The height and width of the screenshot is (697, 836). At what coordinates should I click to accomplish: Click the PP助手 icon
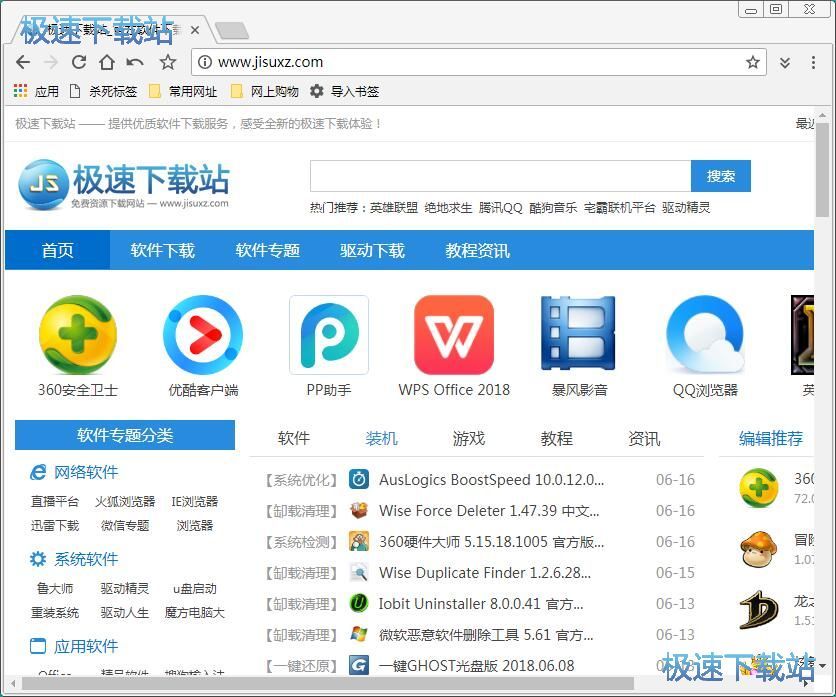(x=329, y=334)
